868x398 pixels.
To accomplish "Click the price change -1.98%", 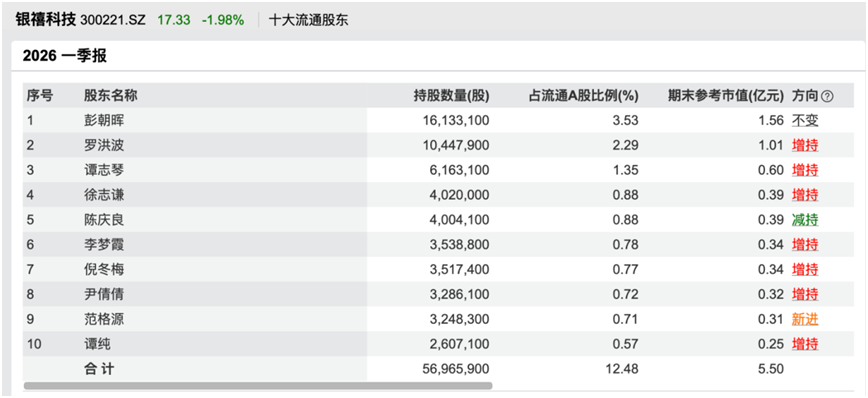I will 223,20.
